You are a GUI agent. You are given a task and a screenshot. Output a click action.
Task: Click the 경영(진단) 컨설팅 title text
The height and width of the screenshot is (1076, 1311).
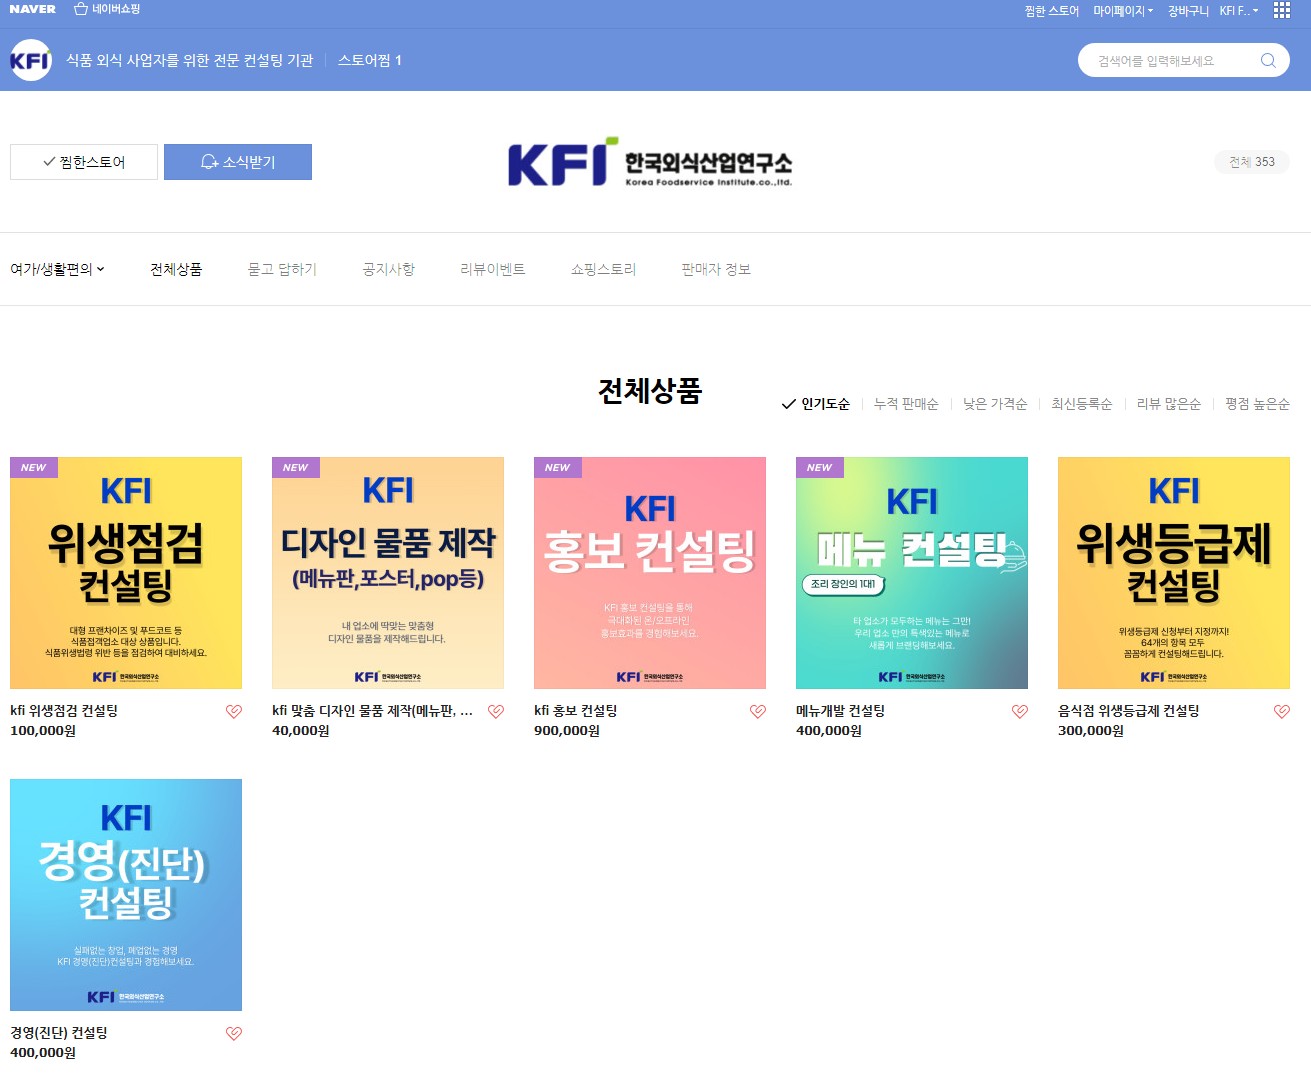pyautogui.click(x=59, y=1033)
